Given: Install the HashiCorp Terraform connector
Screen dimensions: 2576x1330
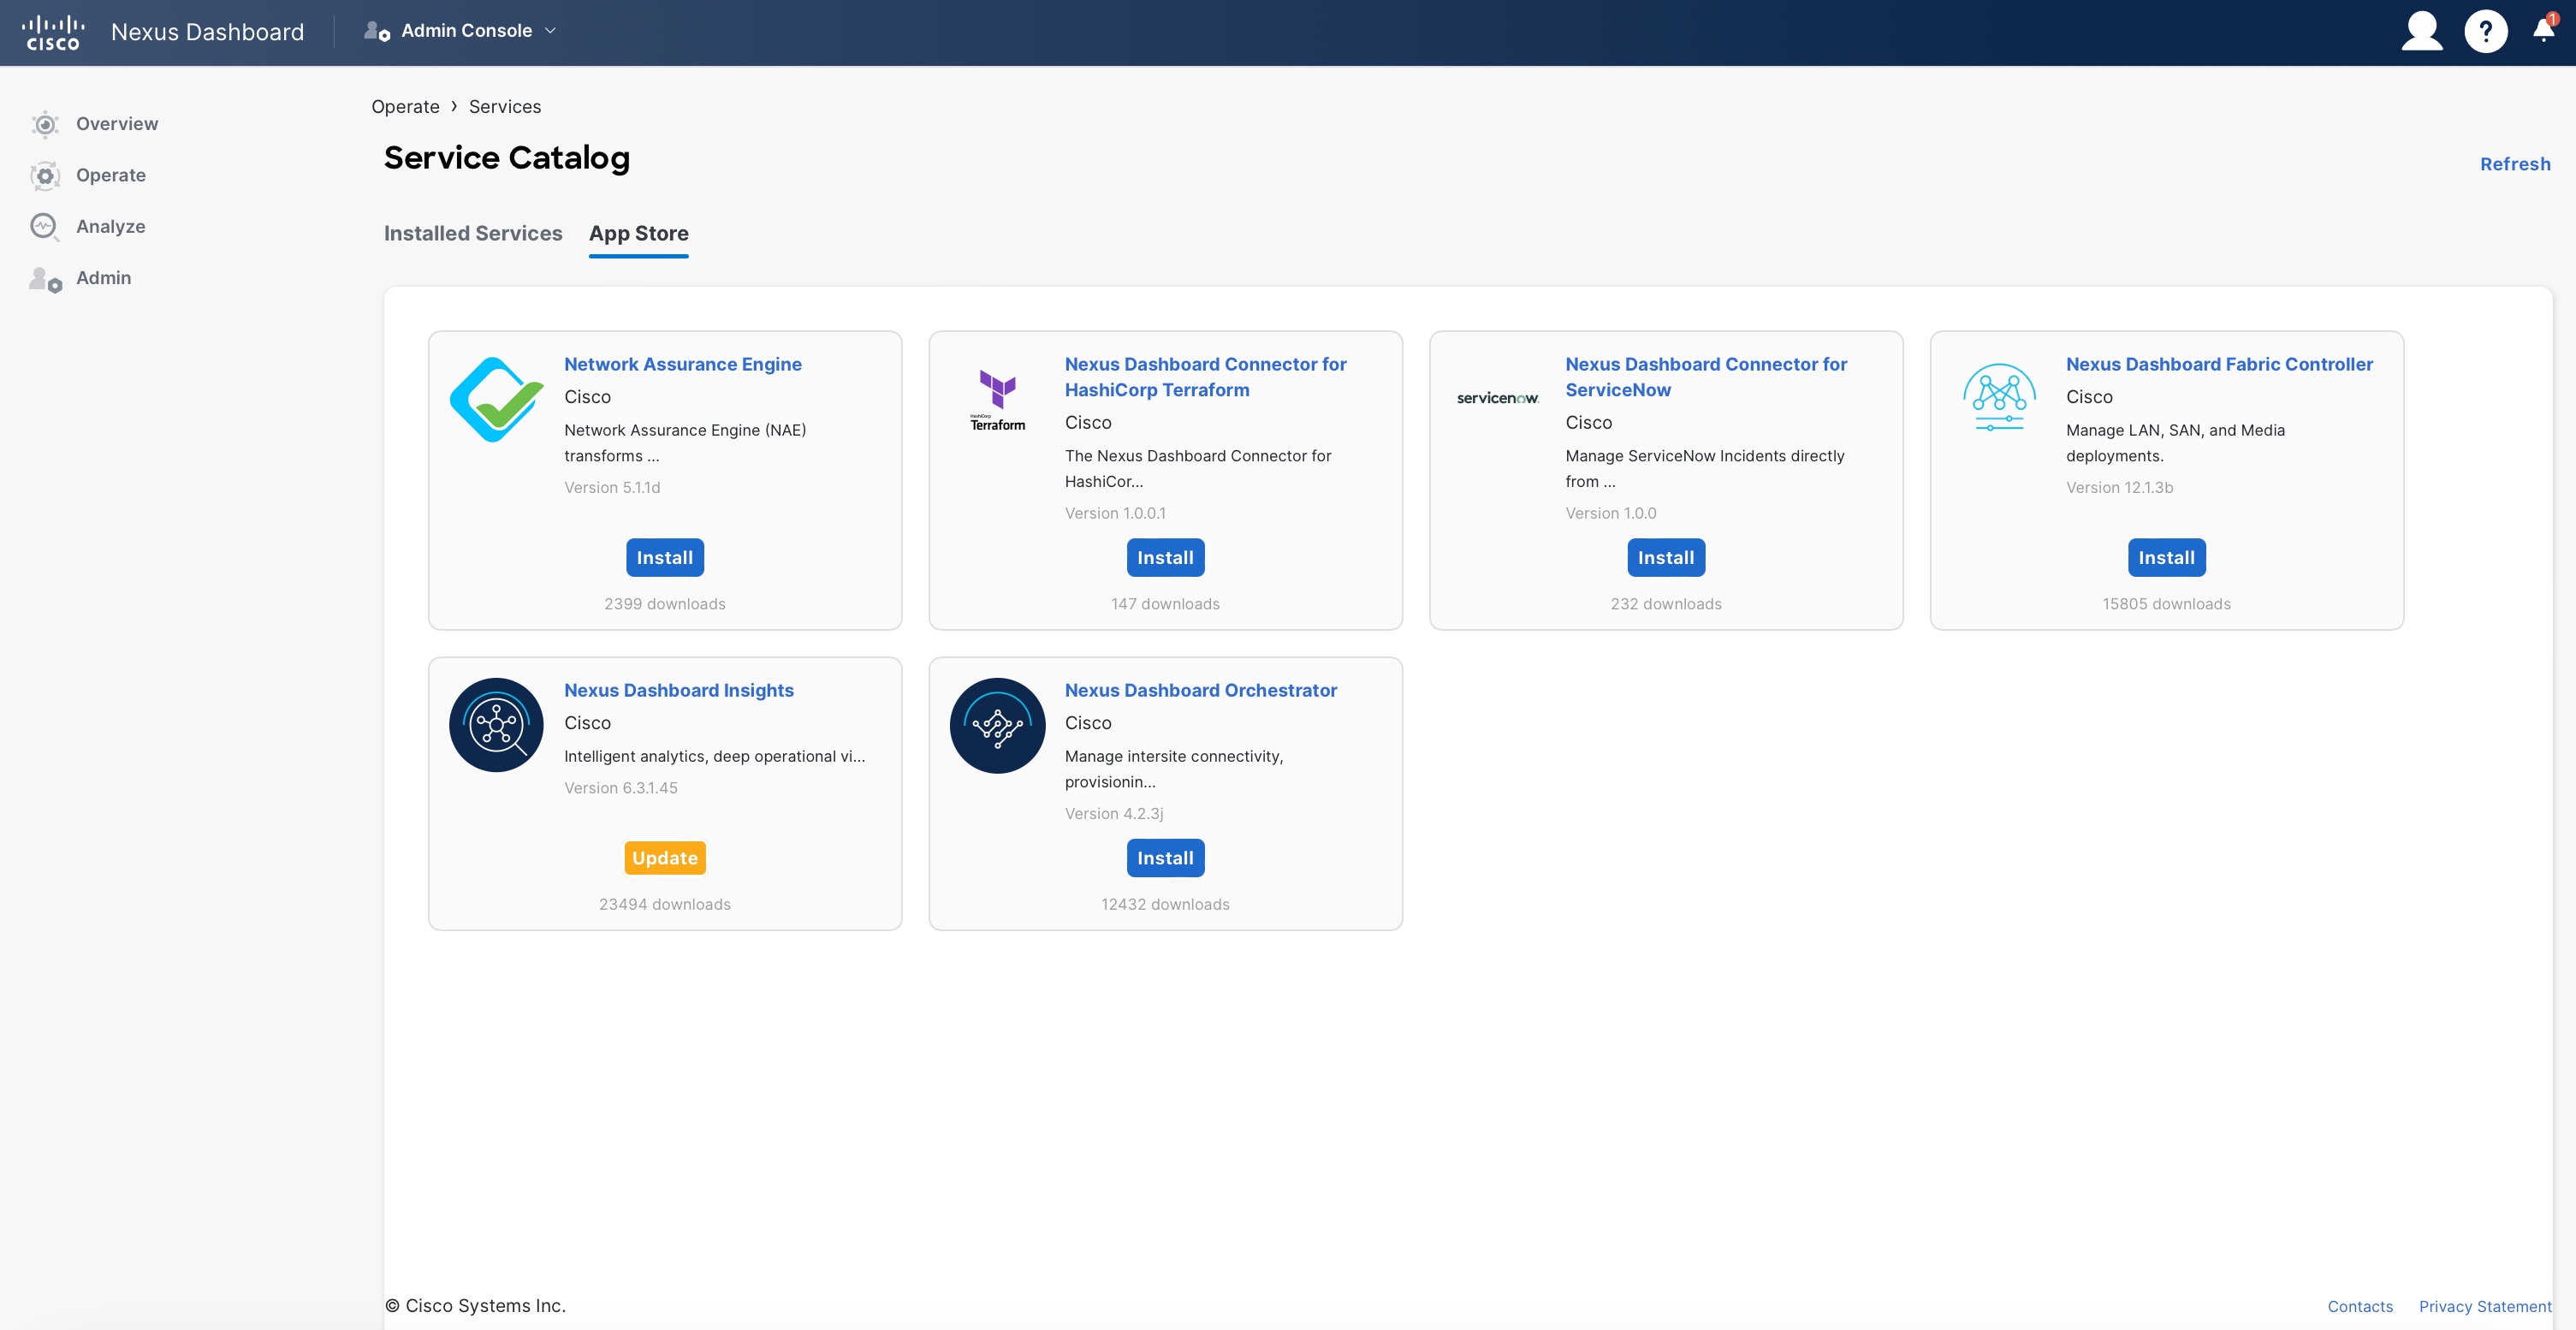Looking at the screenshot, I should point(1165,558).
